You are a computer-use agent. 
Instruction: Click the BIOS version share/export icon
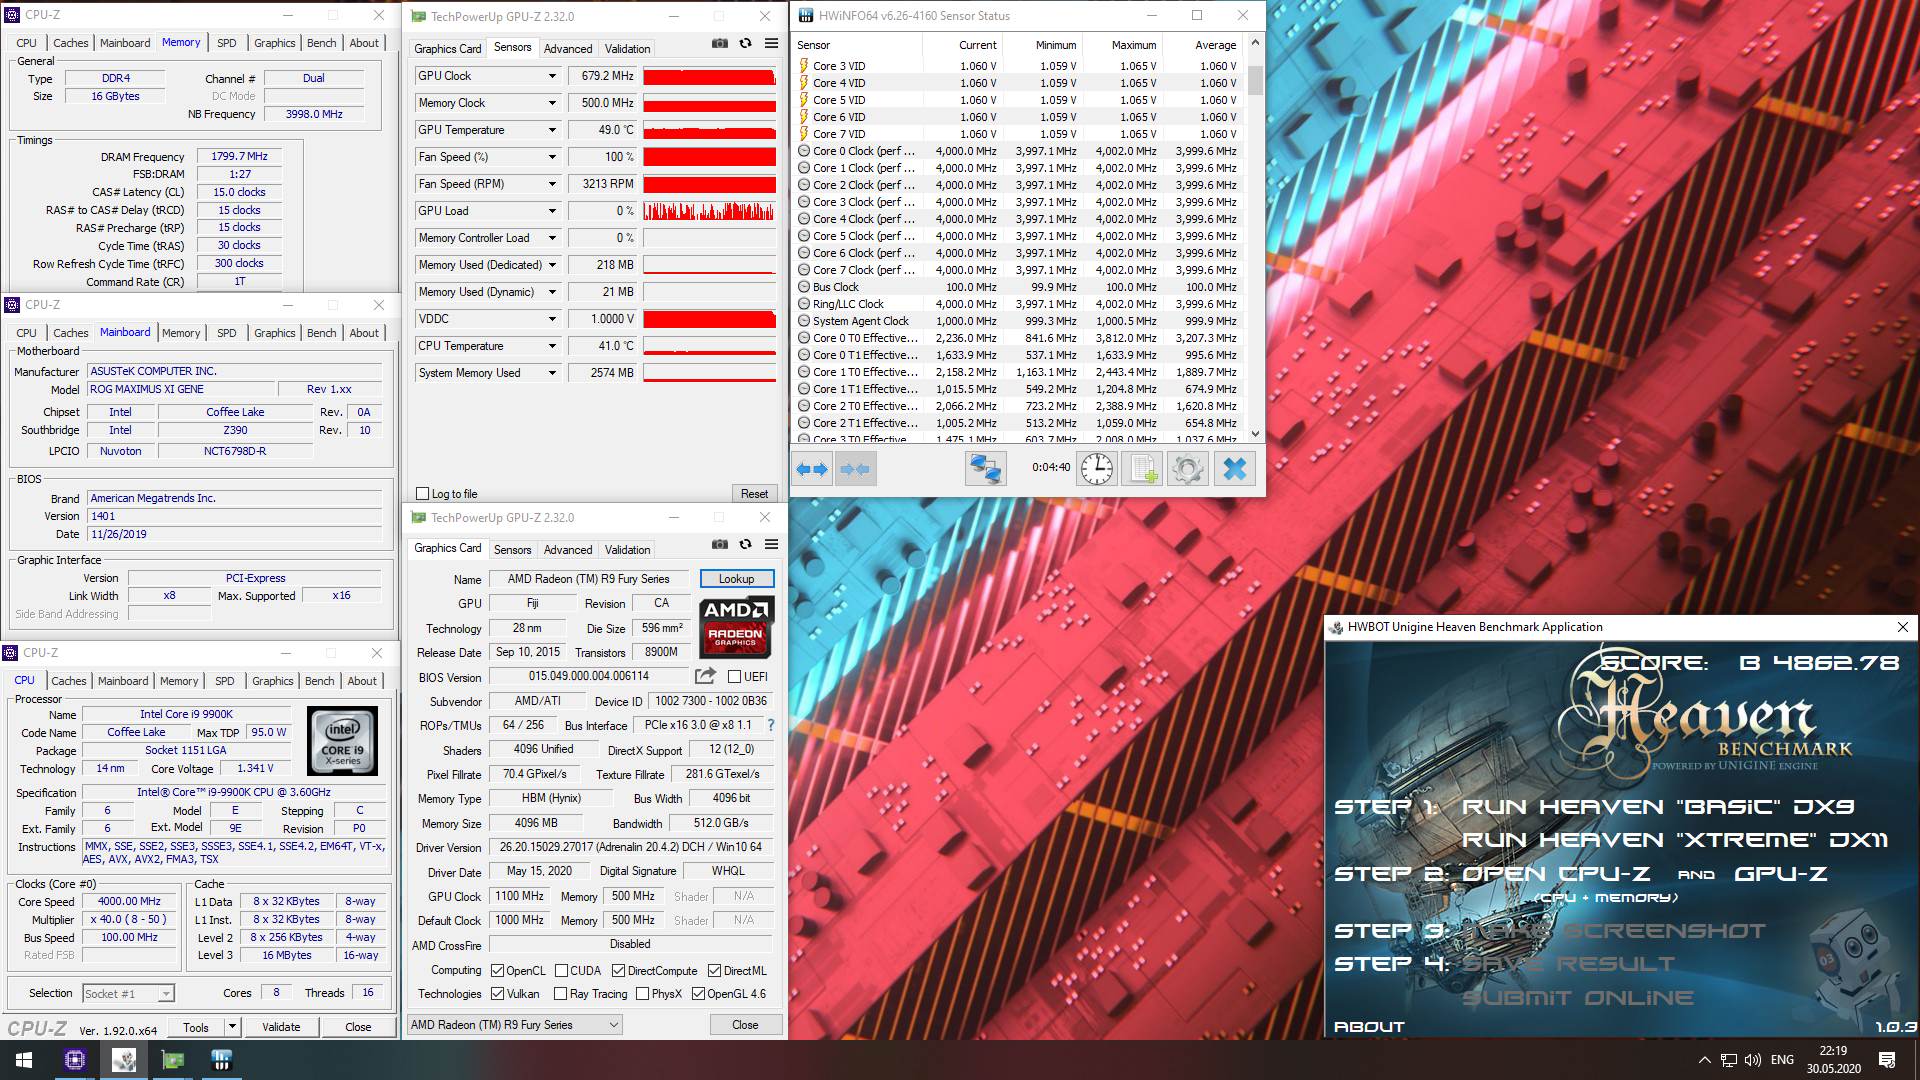(705, 676)
